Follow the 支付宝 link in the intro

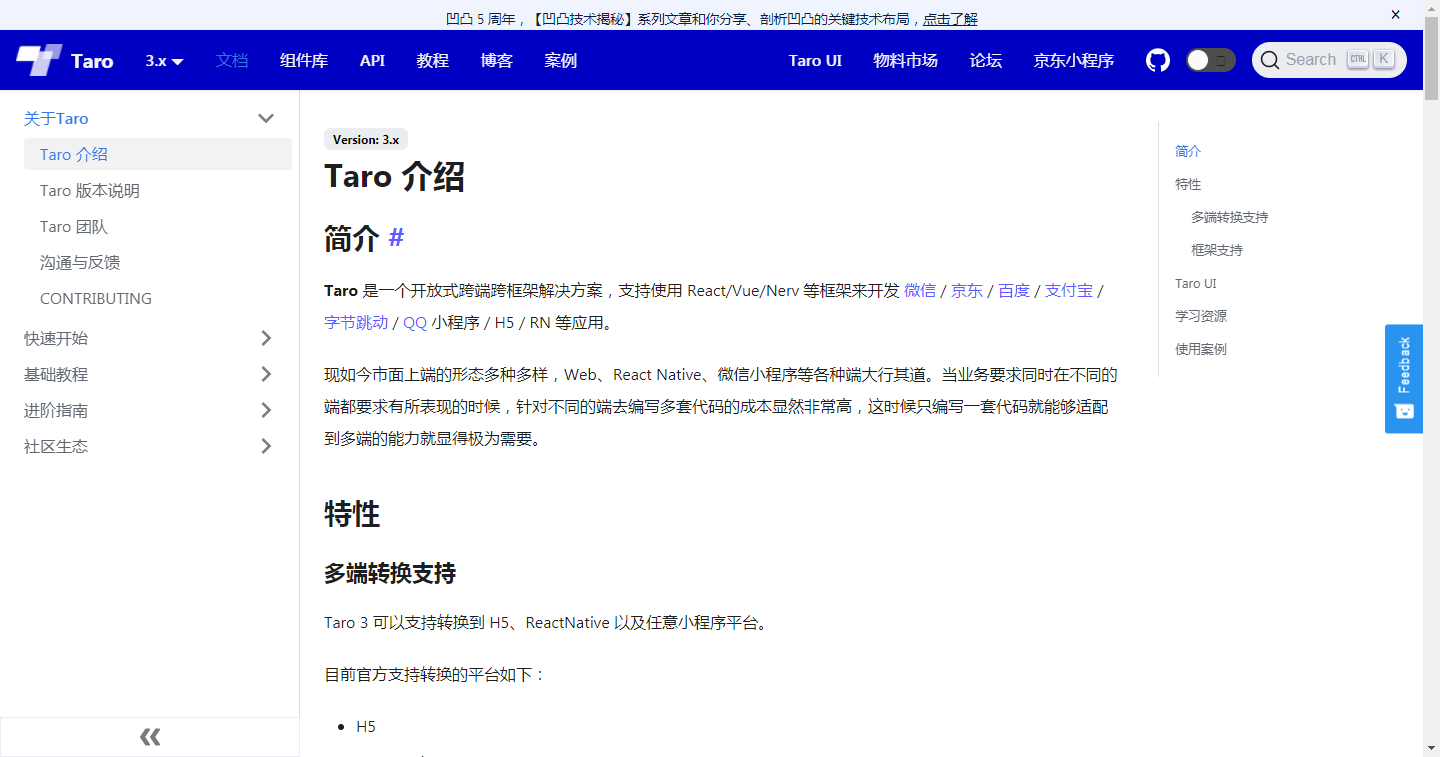pos(1069,290)
